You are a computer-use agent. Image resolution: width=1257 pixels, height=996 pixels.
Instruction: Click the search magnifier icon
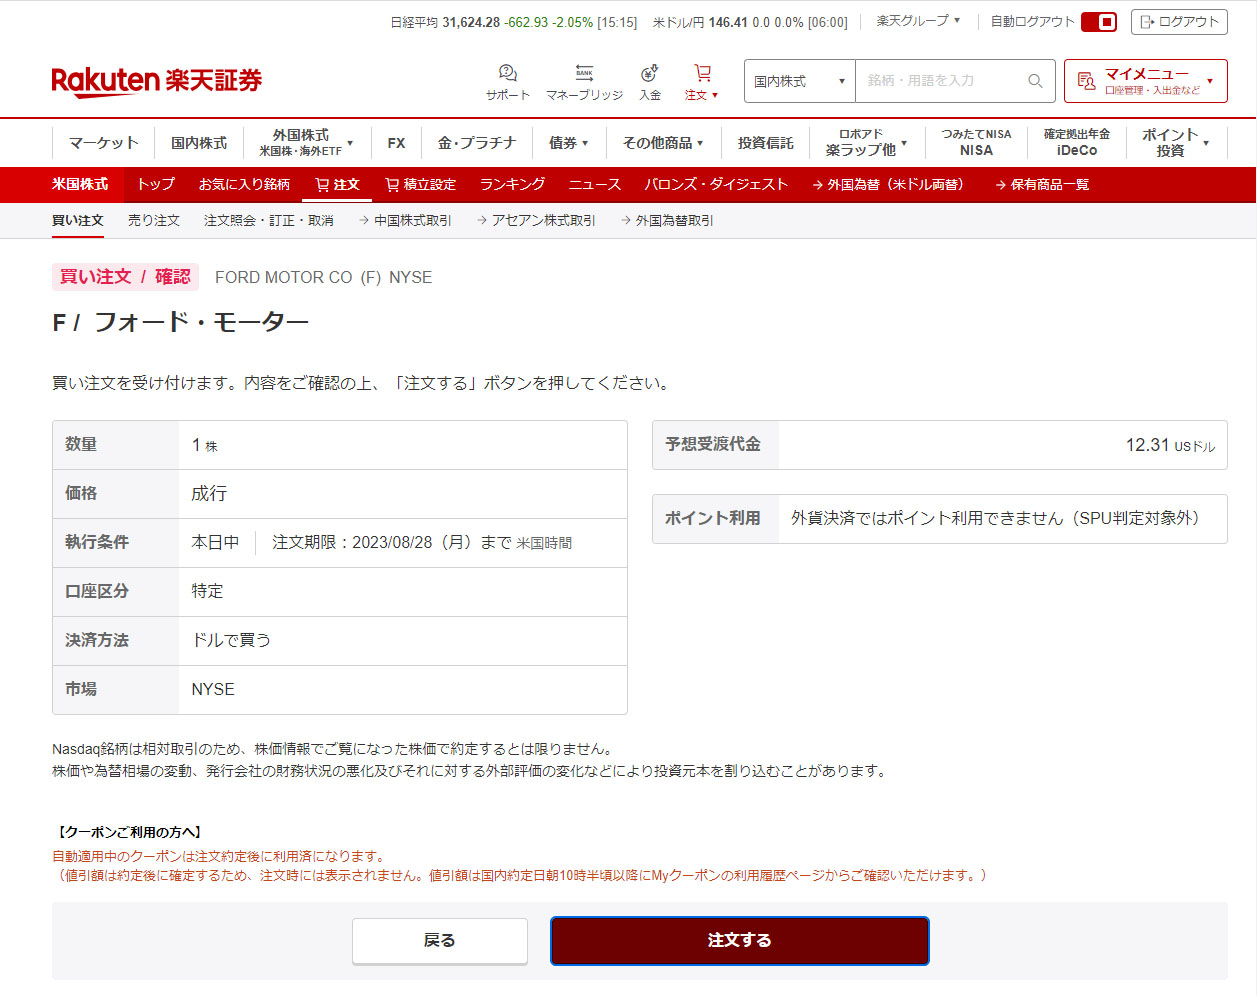click(x=1035, y=81)
